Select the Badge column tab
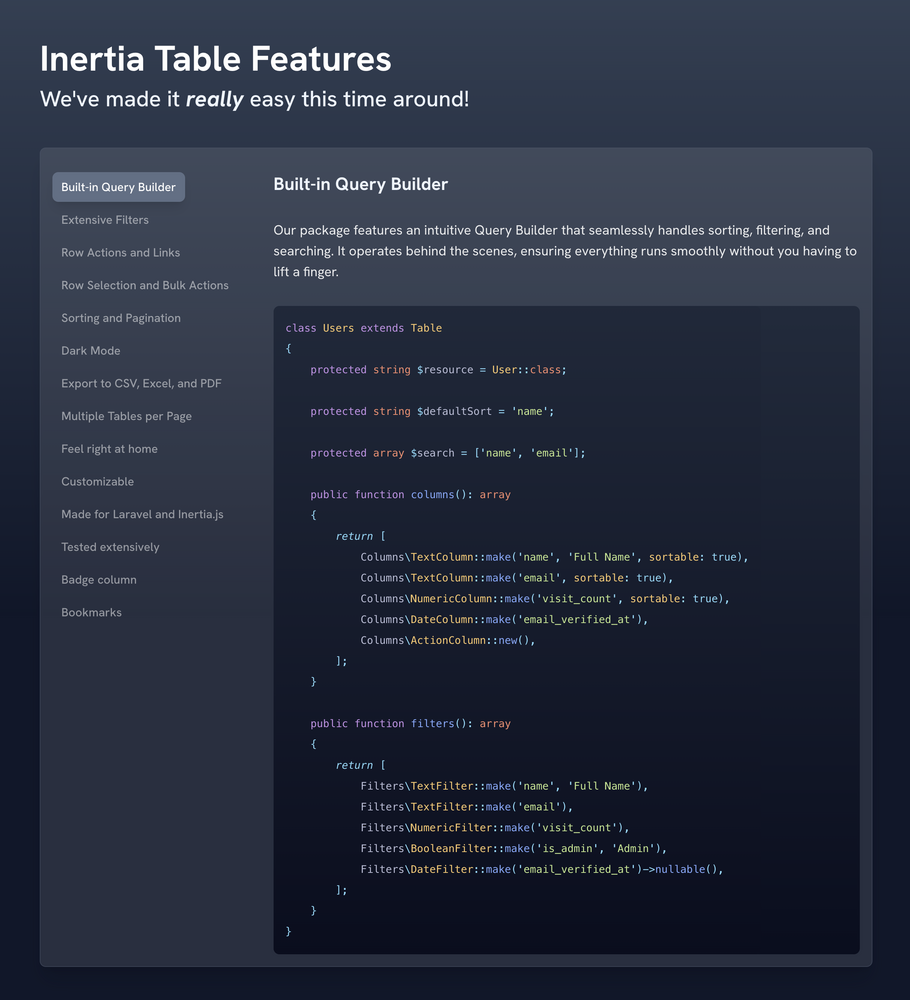Screen dimensions: 910x1000 pos(99,580)
